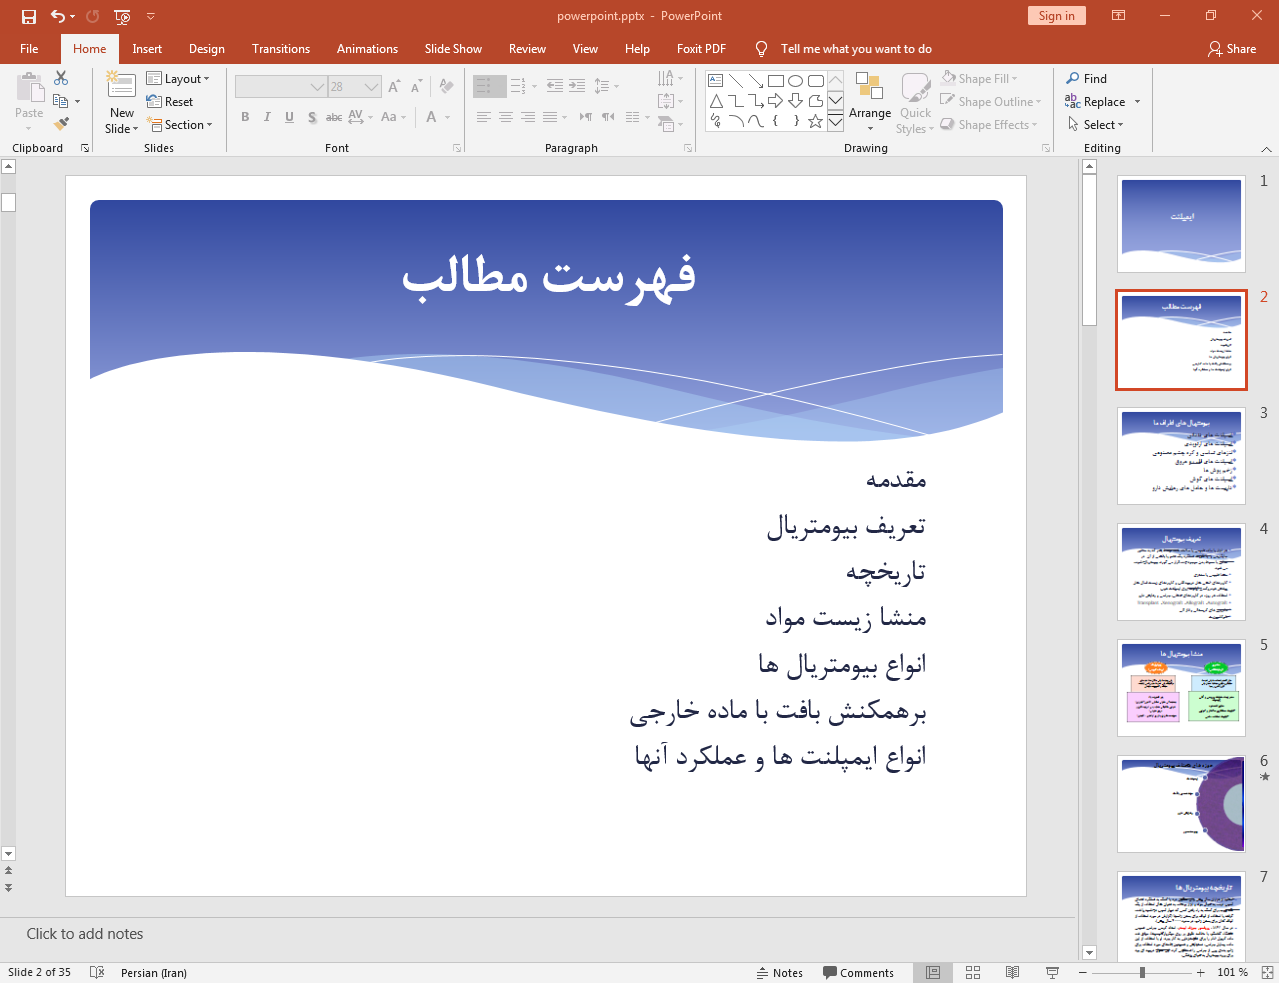Screen dimensions: 1279x983
Task: Open the Section dropdown
Action: [x=180, y=125]
